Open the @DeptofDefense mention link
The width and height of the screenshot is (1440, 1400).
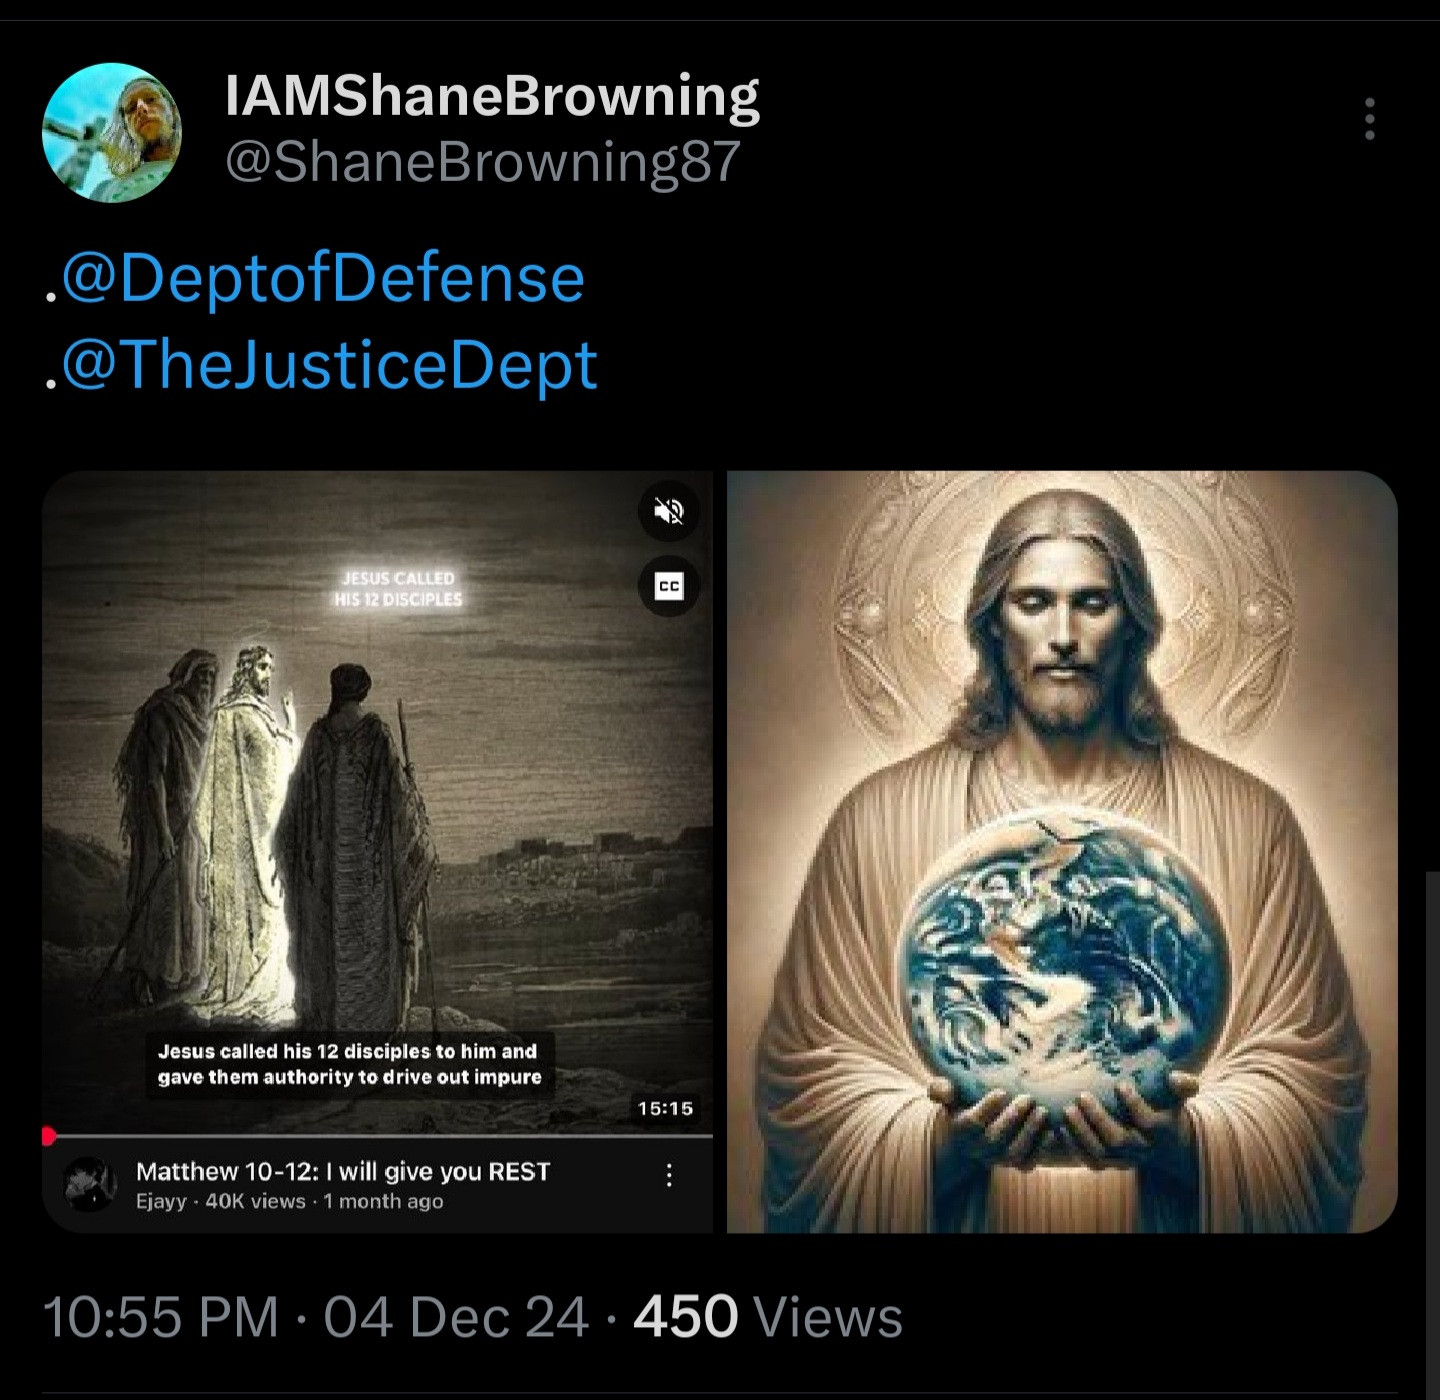point(322,278)
